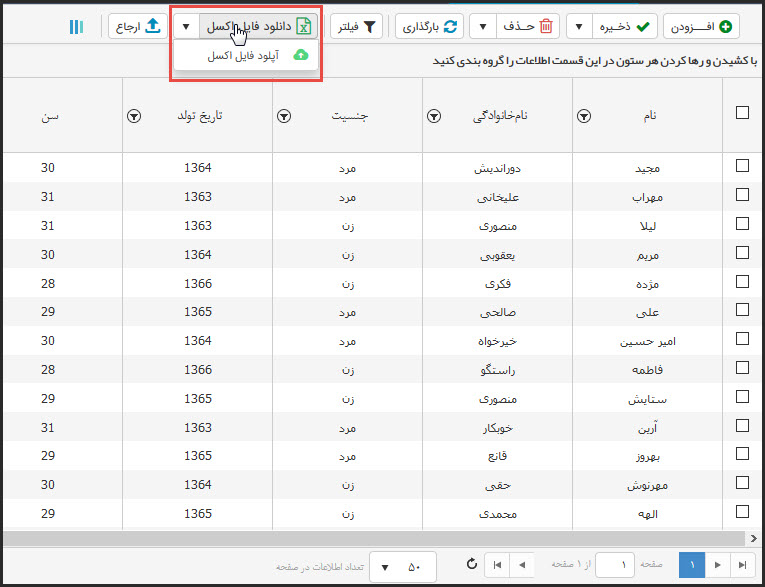Toggle dropdown arrow next to دانلود فایل اکسل
The image size is (765, 587).
point(186,26)
